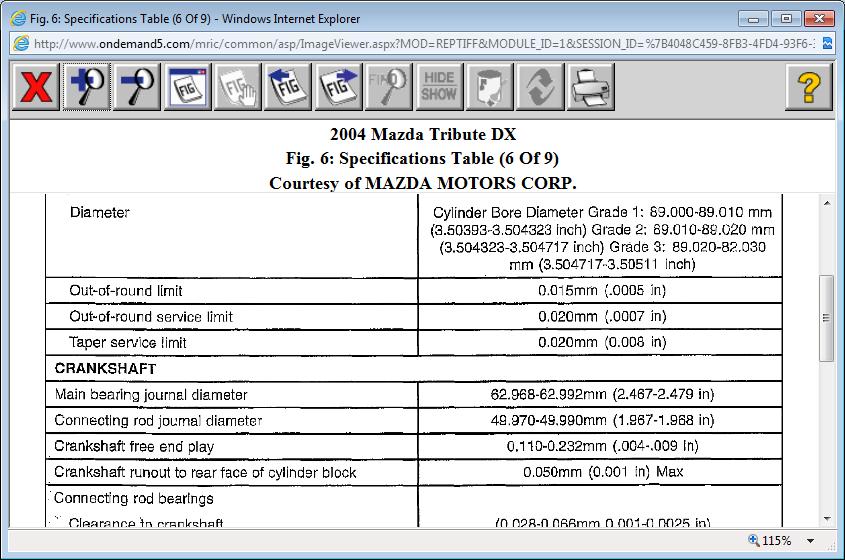Click the value 0.020mm (0.008 in)

pyautogui.click(x=602, y=342)
